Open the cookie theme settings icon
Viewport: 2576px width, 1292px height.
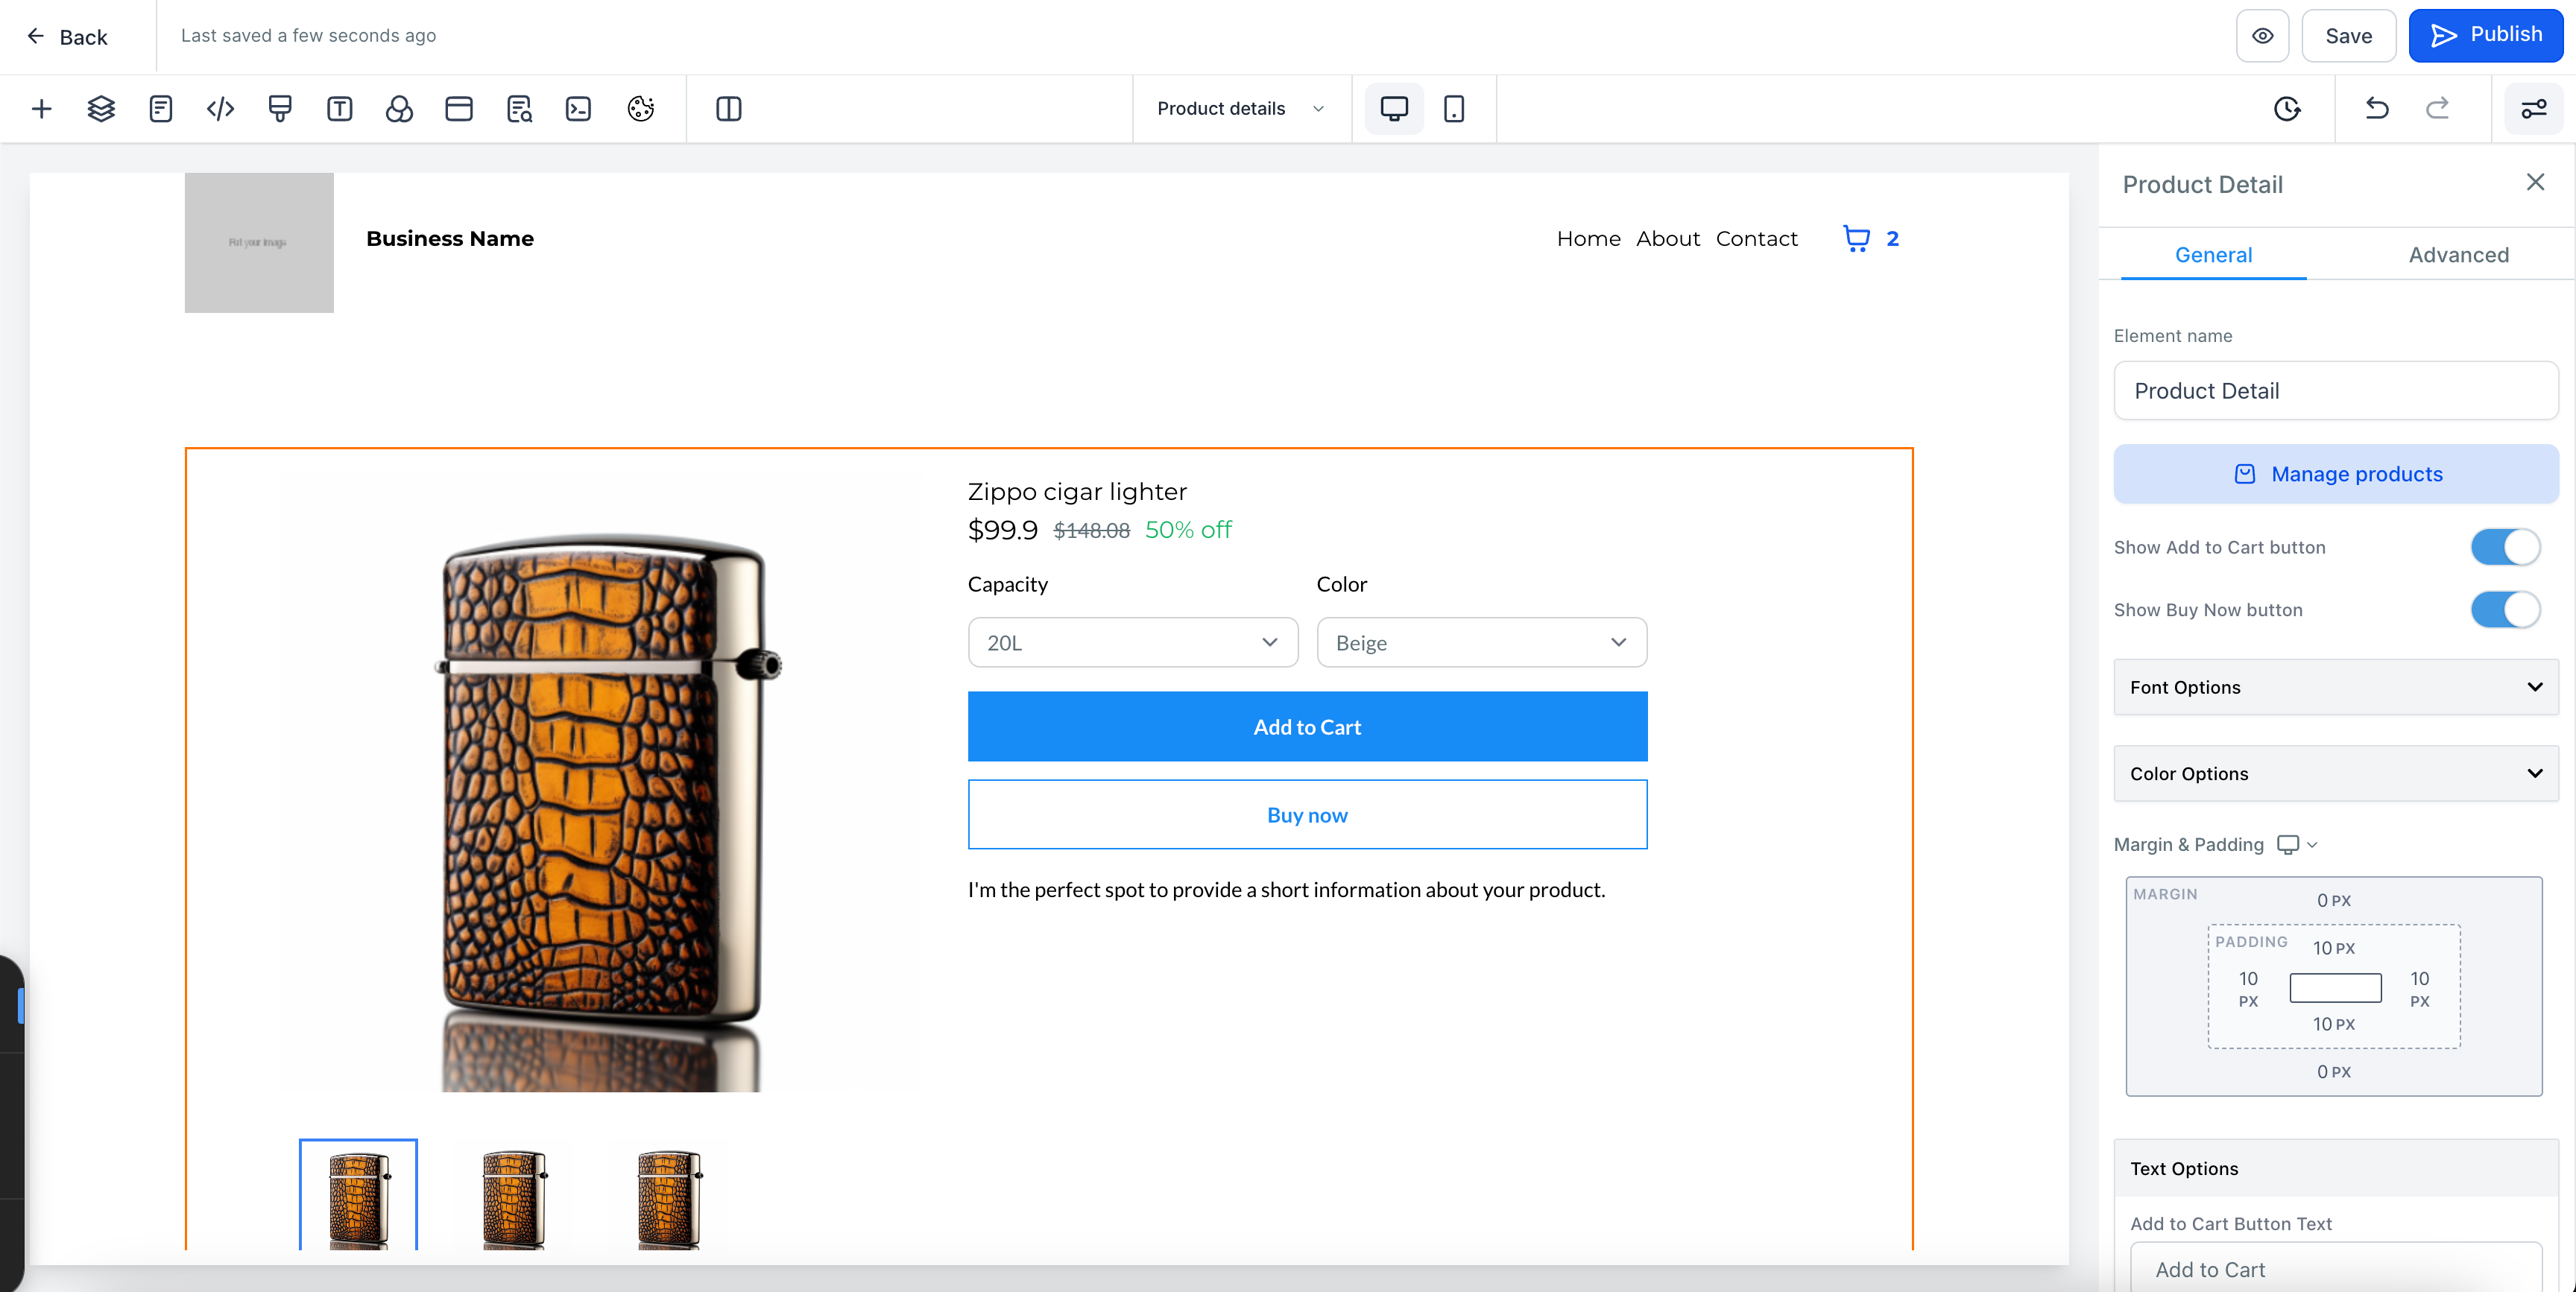(640, 108)
